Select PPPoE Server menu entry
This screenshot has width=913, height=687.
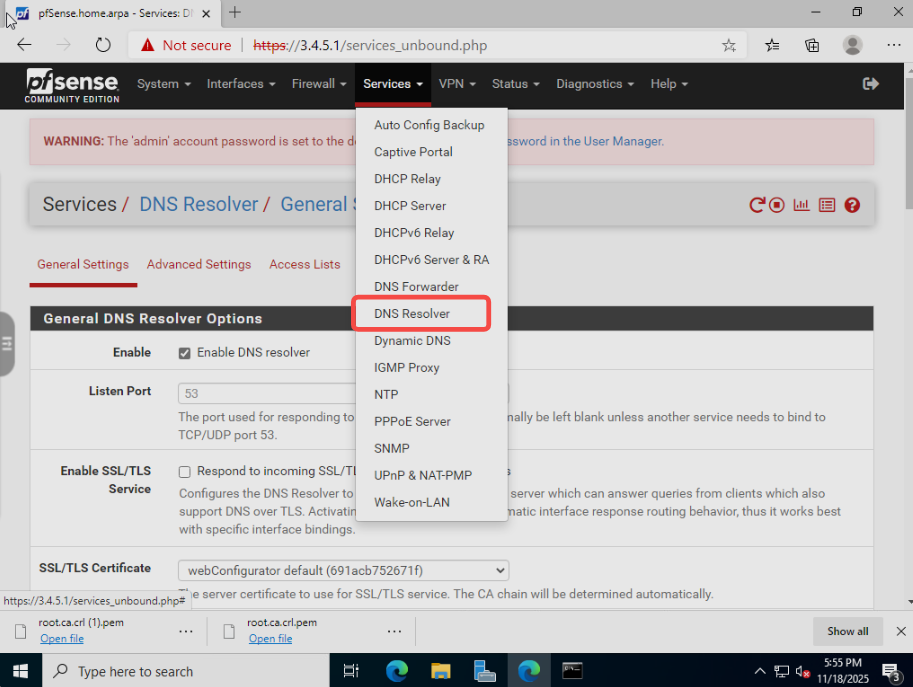point(431,422)
